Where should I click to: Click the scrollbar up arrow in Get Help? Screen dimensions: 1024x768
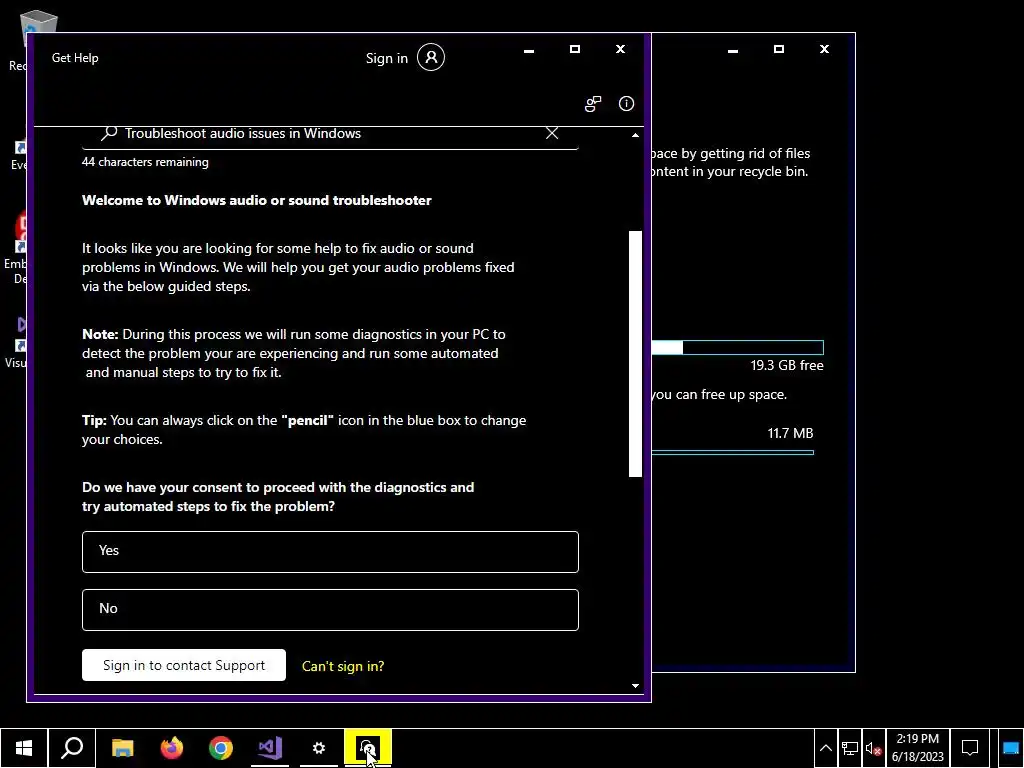tap(635, 135)
